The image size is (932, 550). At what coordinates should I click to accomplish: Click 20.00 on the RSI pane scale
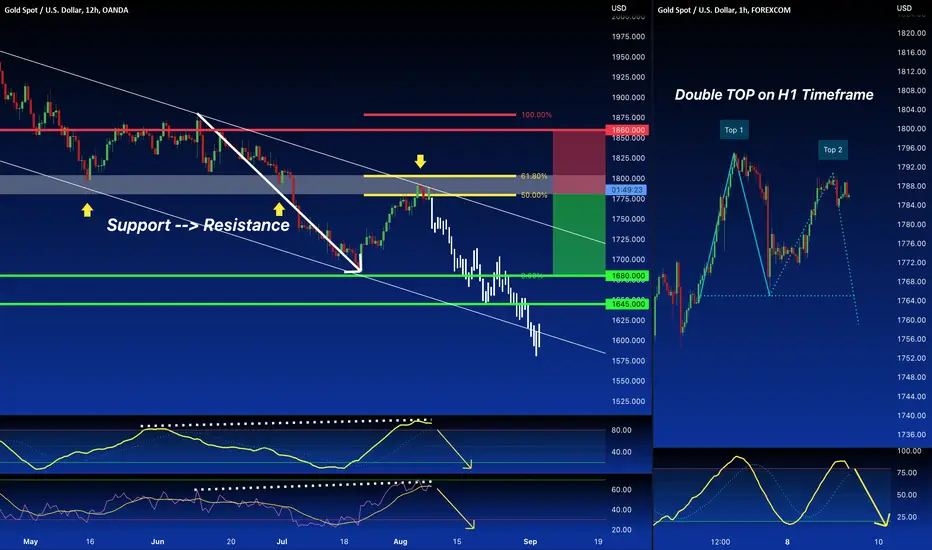point(621,530)
